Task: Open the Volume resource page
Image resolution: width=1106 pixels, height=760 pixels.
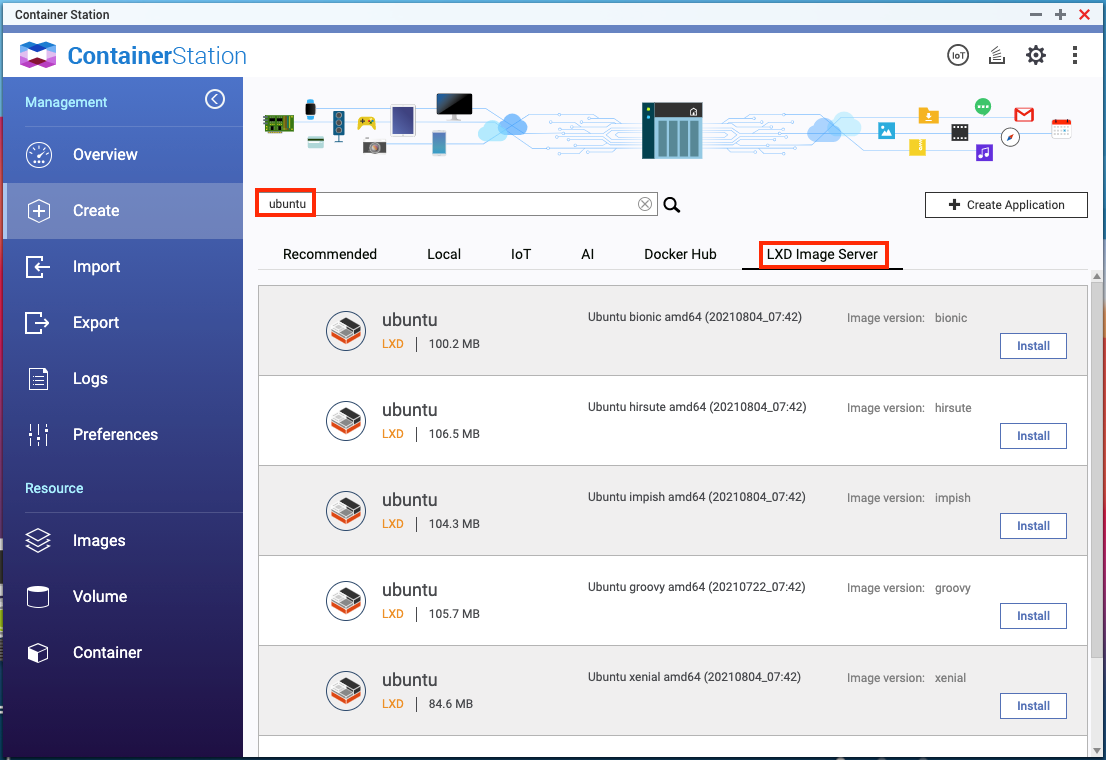Action: point(100,597)
